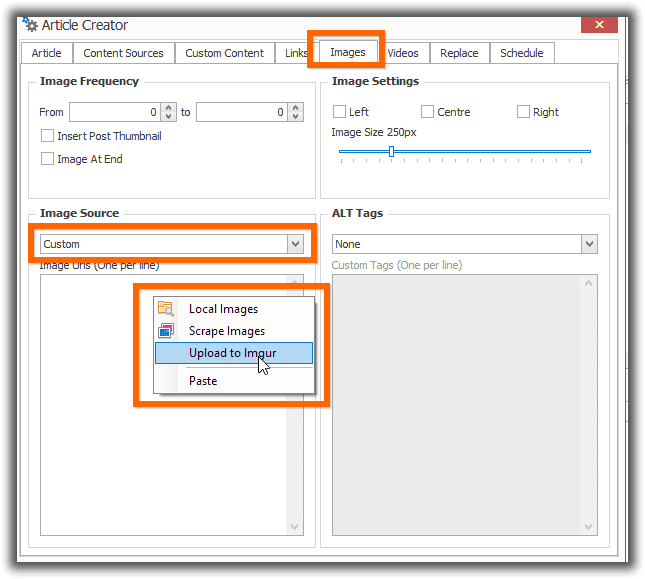645x579 pixels.
Task: Increase the to frequency value
Action: 295,107
